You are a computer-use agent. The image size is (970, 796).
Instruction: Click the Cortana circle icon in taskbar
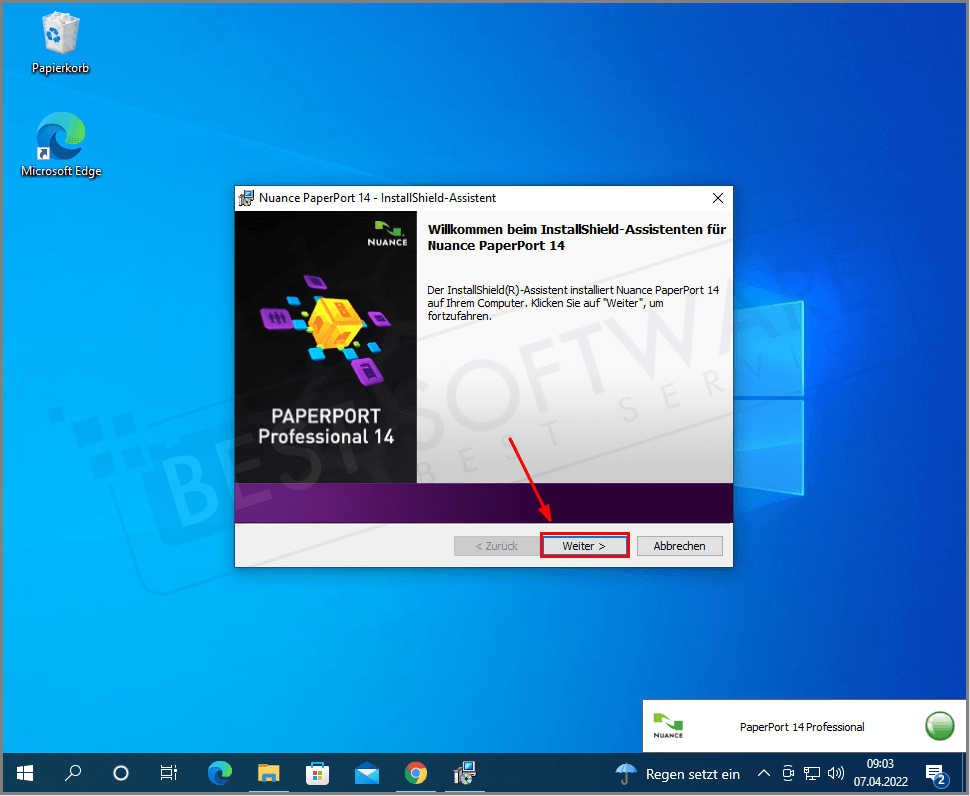coord(121,773)
